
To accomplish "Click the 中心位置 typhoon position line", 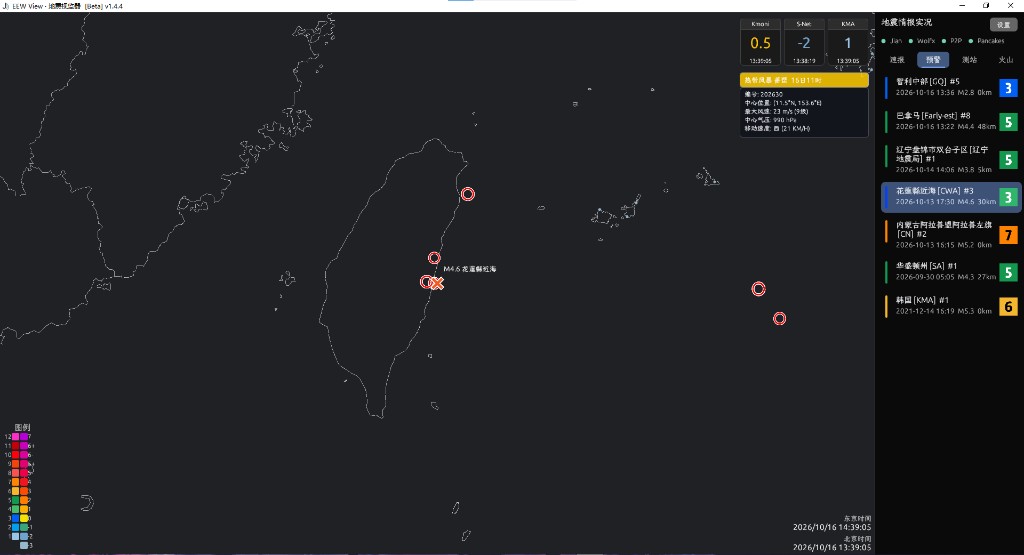I will click(783, 103).
